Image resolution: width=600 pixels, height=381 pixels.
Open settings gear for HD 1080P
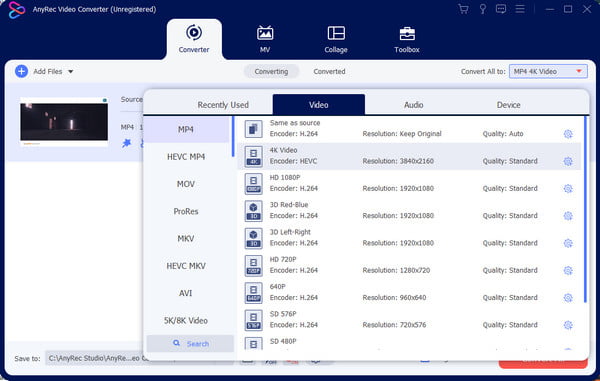point(568,189)
